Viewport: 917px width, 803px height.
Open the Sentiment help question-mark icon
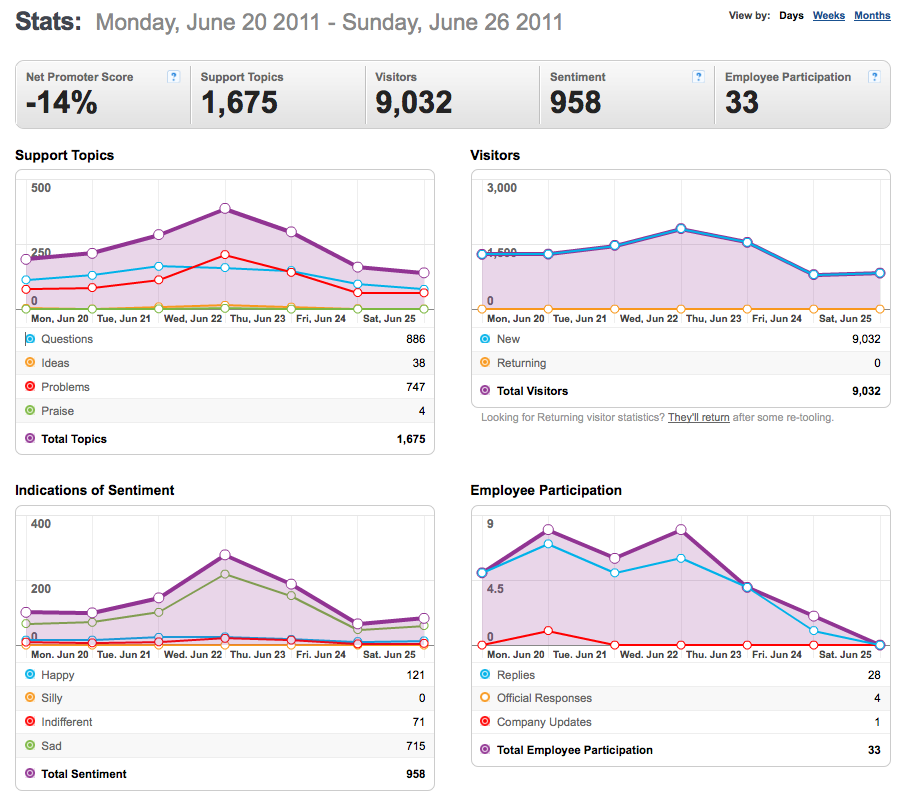pos(698,77)
